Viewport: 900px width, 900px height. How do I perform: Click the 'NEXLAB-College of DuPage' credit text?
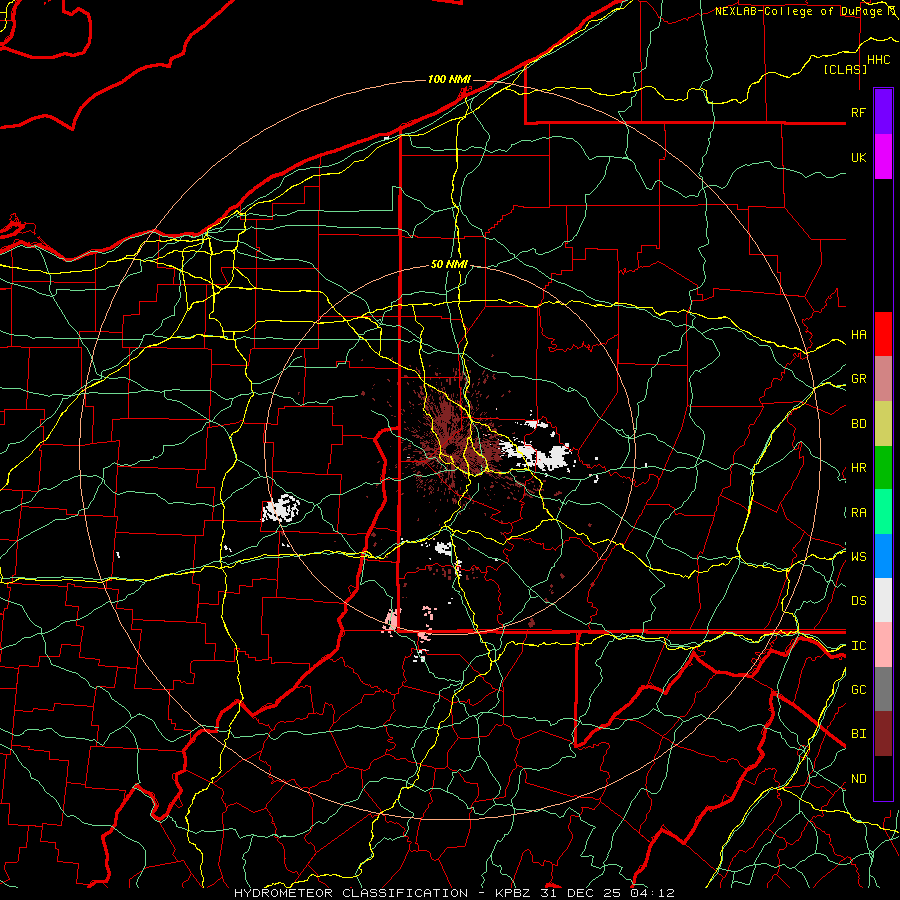point(800,11)
